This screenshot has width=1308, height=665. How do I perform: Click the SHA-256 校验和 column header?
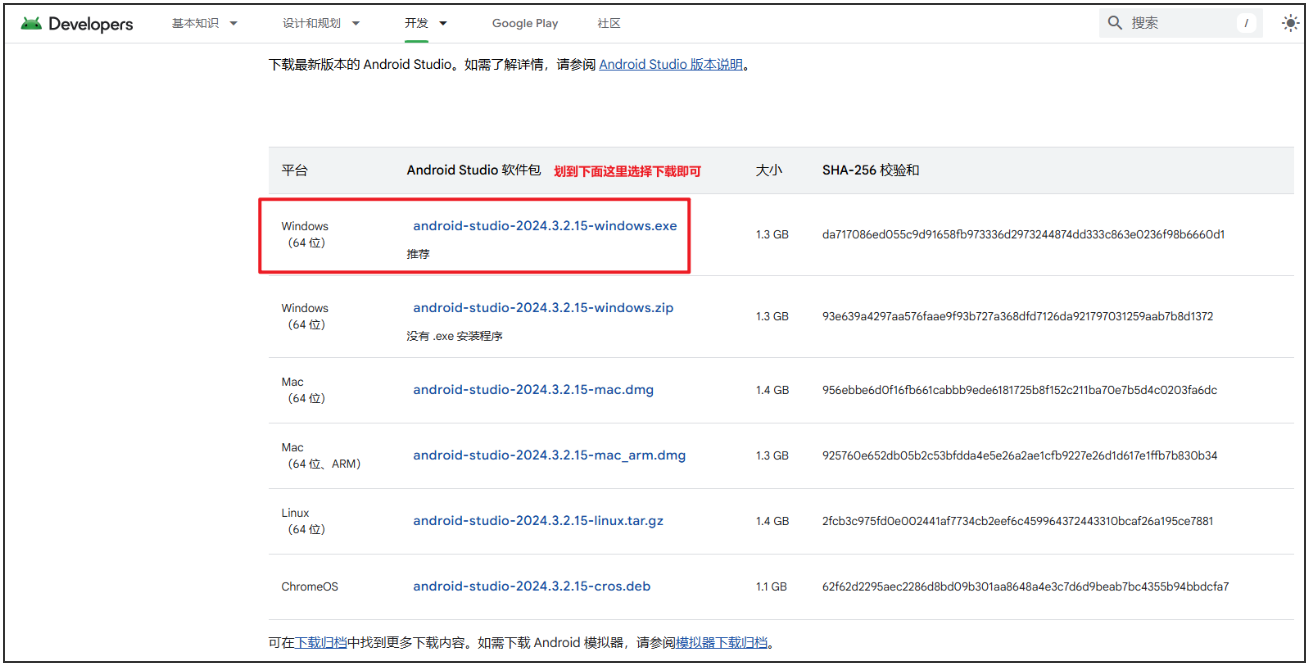[870, 171]
